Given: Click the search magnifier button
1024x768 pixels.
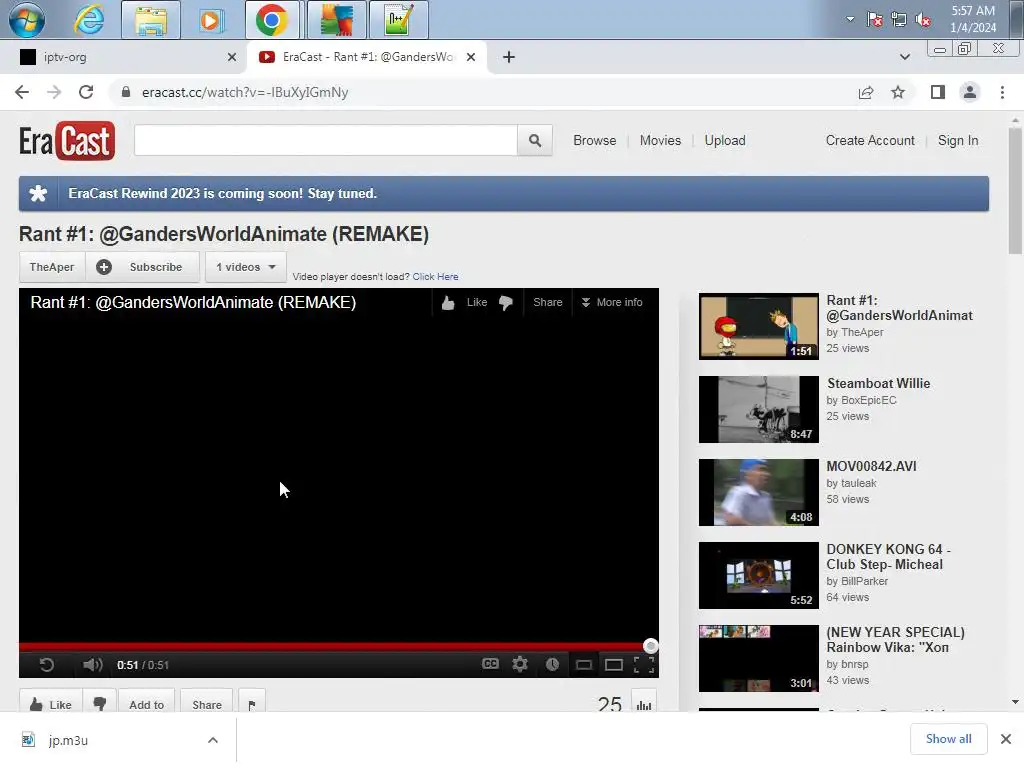Looking at the screenshot, I should click(535, 140).
